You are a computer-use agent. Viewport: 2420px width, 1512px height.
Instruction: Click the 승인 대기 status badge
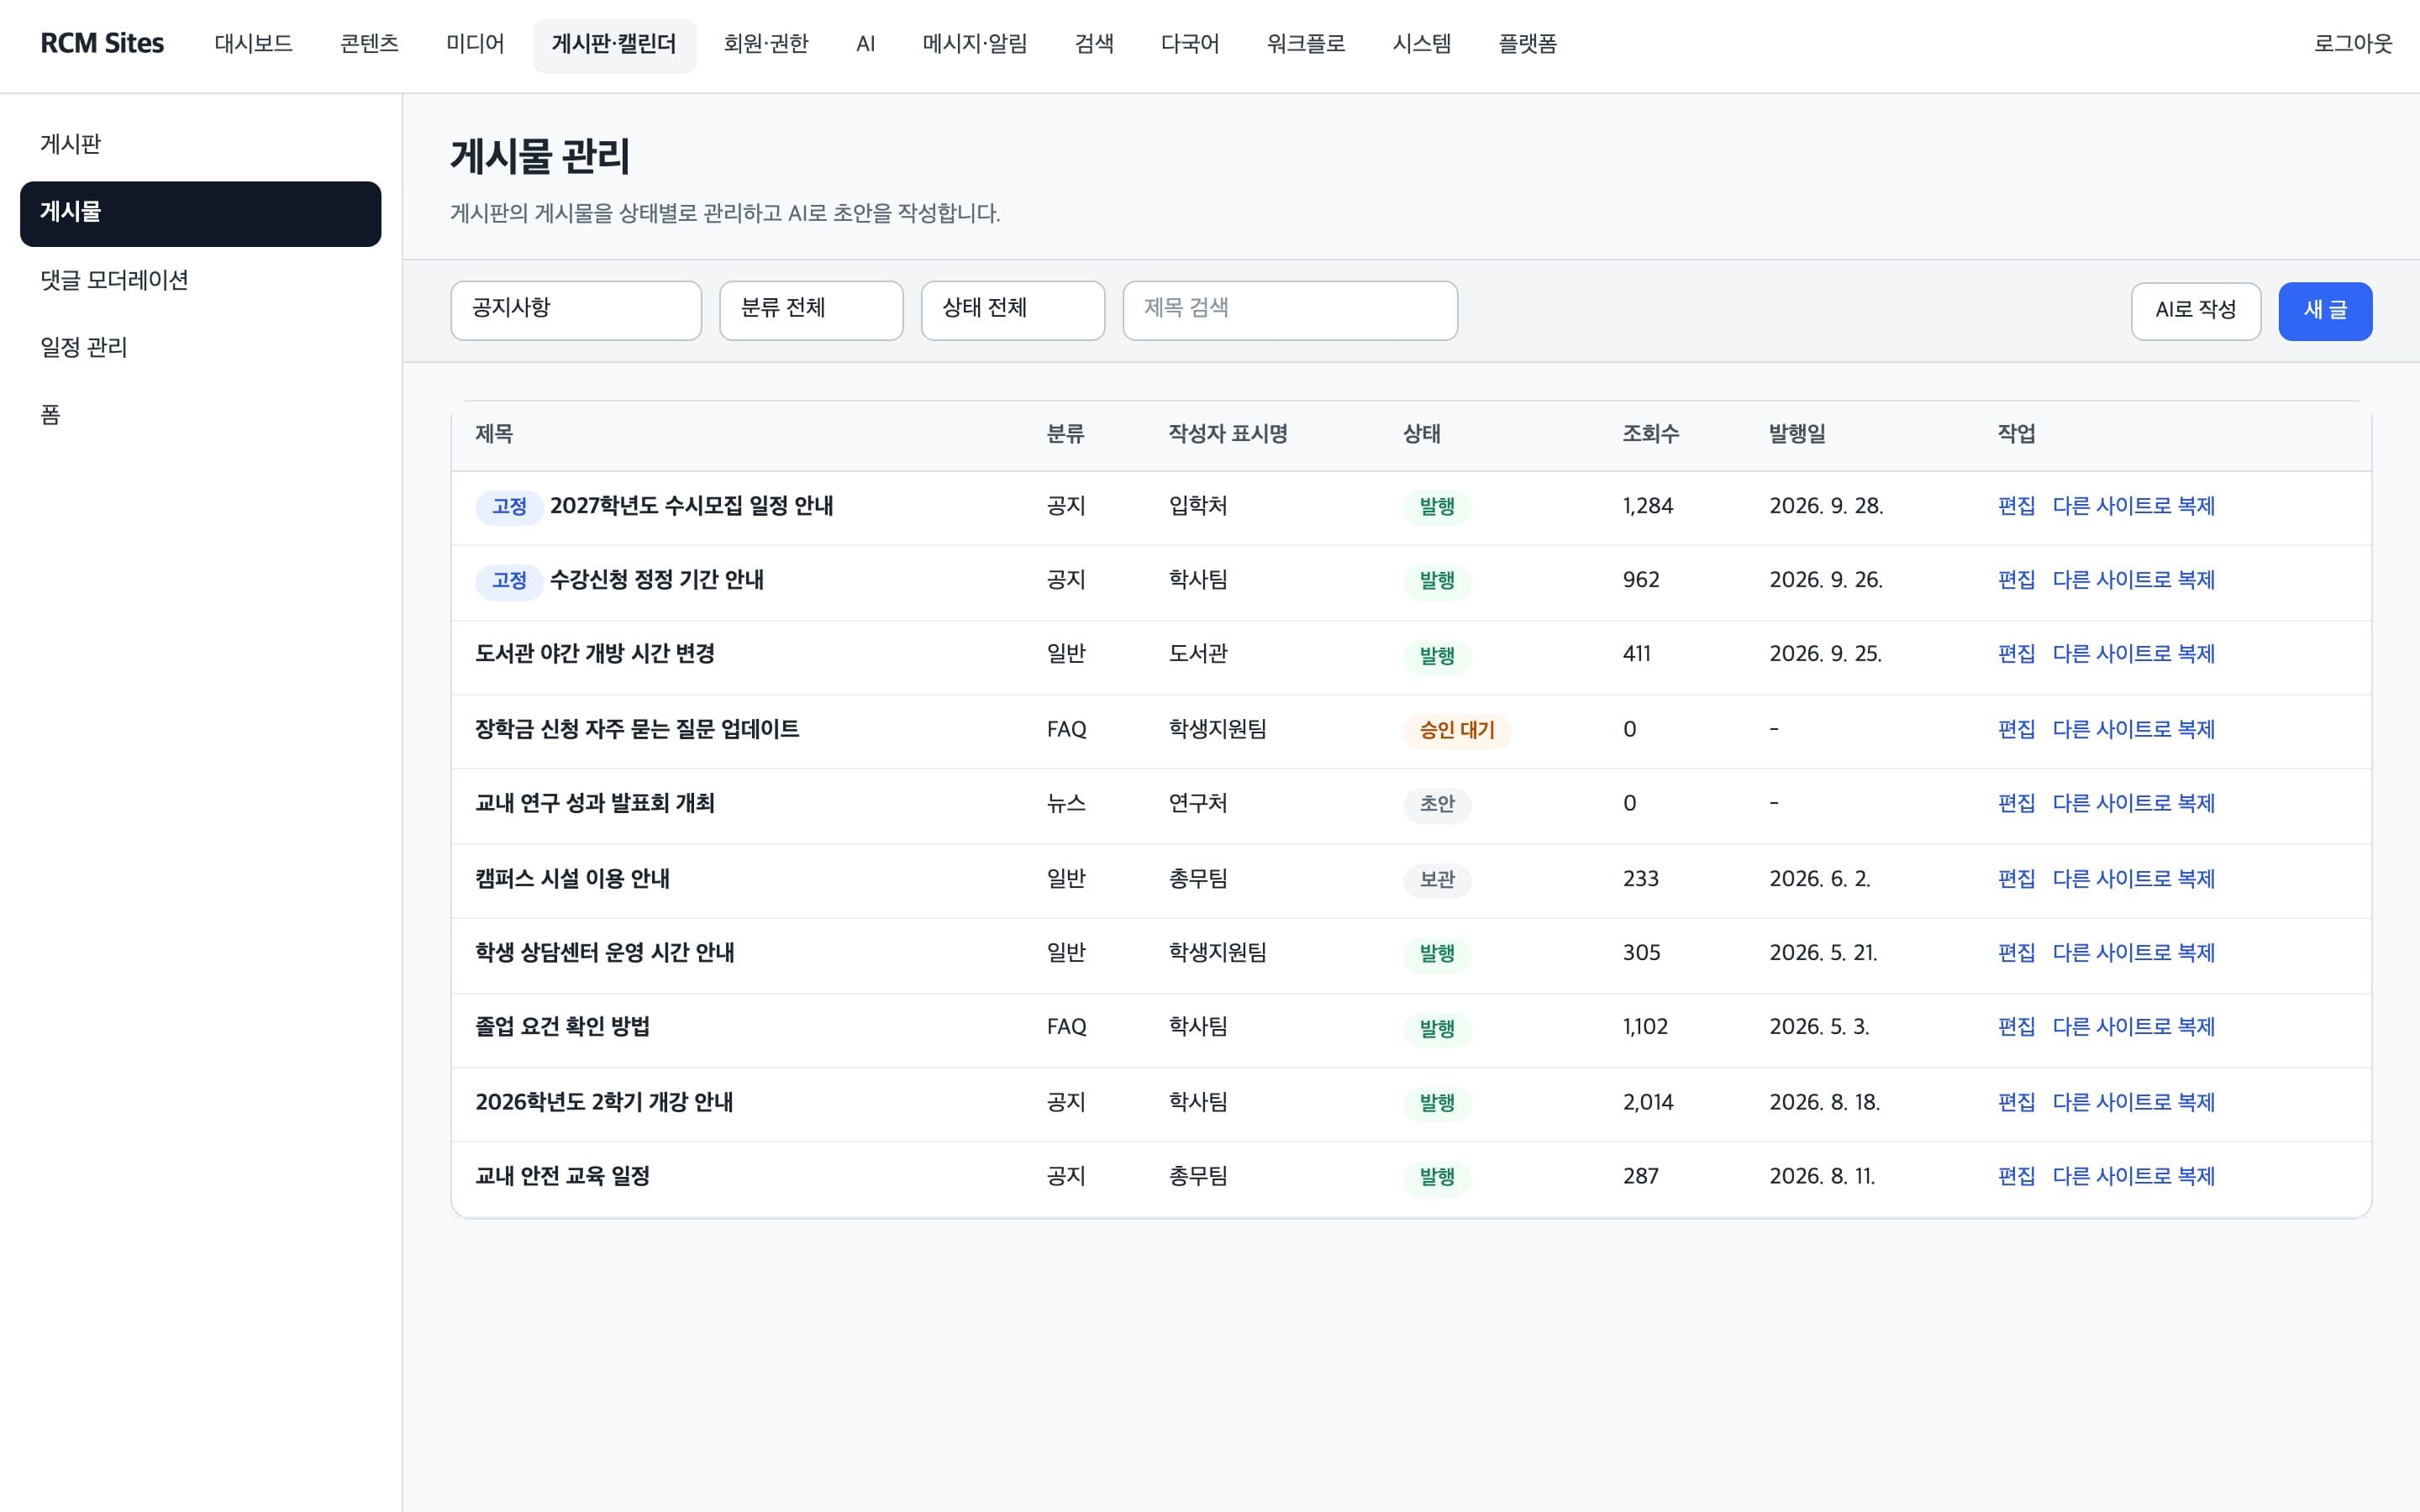coord(1457,731)
